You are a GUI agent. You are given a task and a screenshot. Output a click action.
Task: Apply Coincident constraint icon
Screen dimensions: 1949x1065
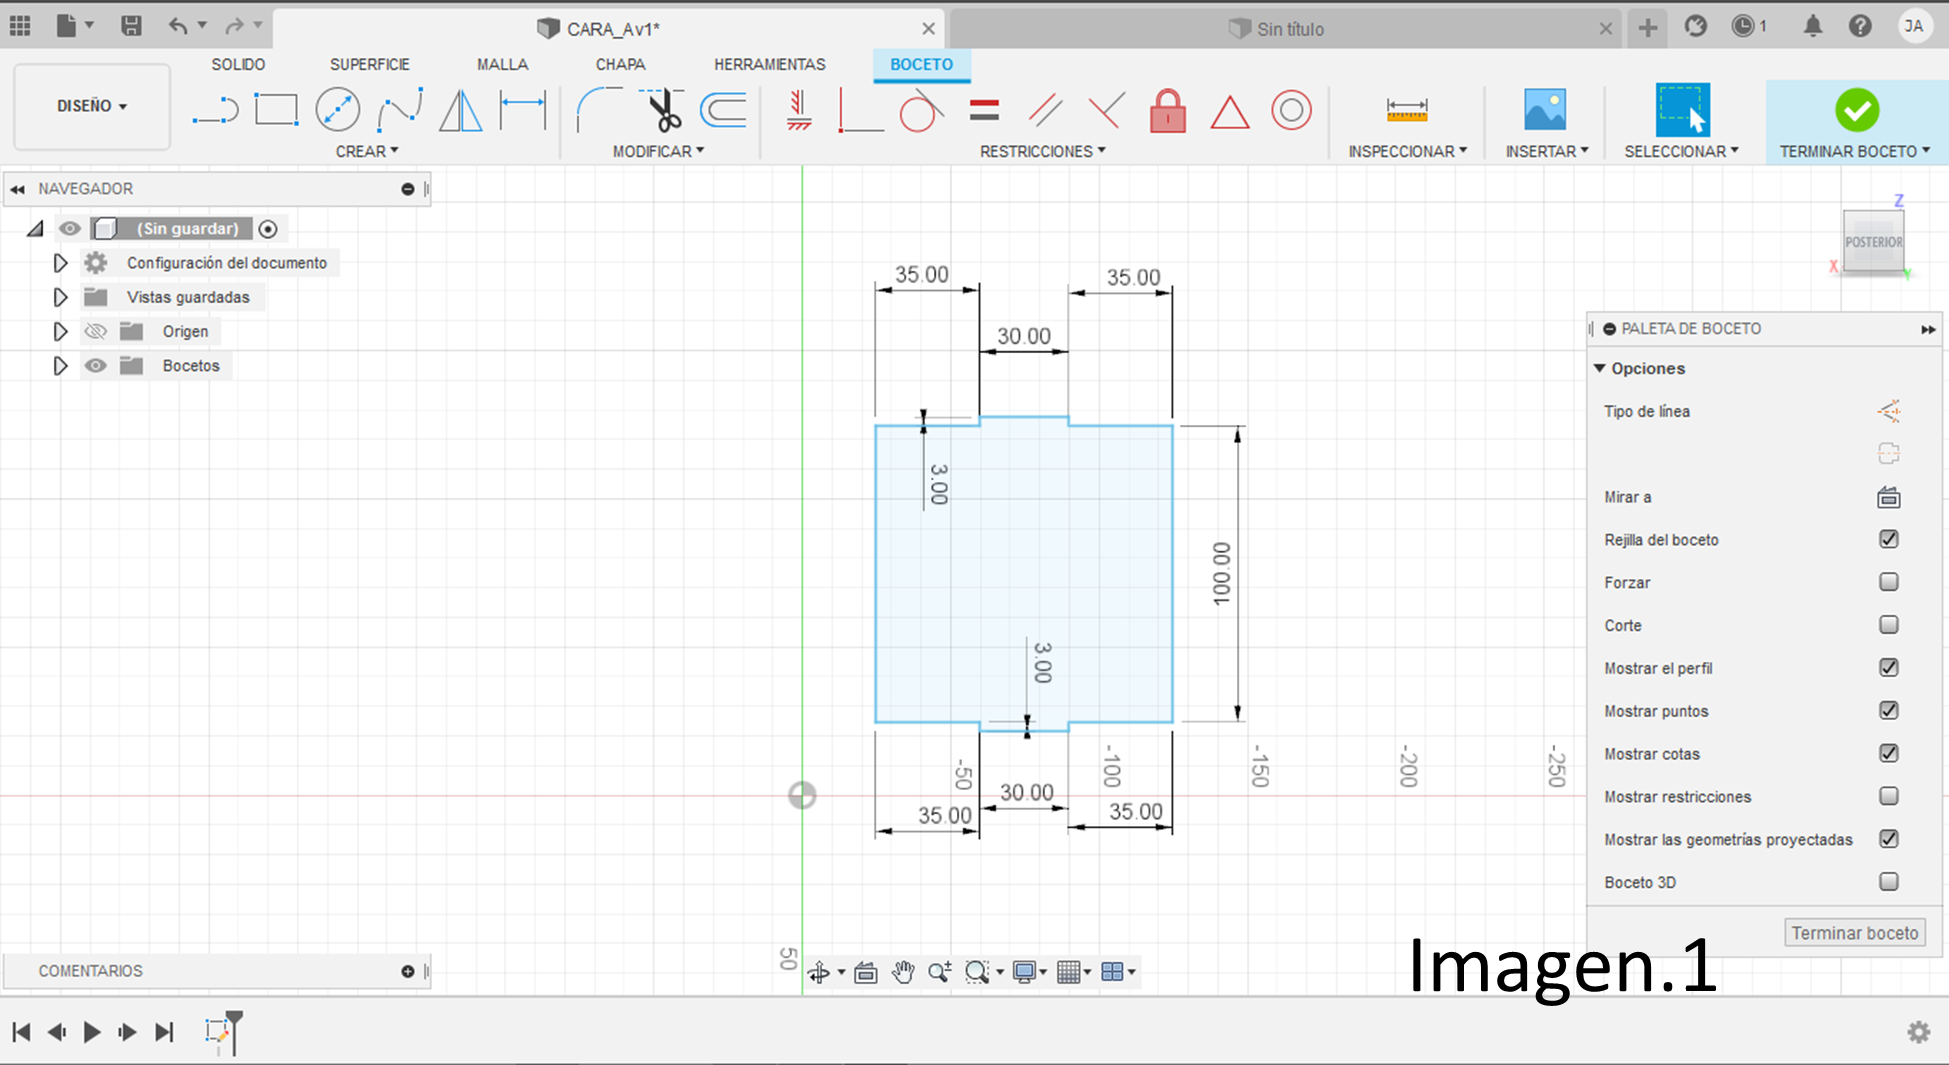(x=1106, y=110)
